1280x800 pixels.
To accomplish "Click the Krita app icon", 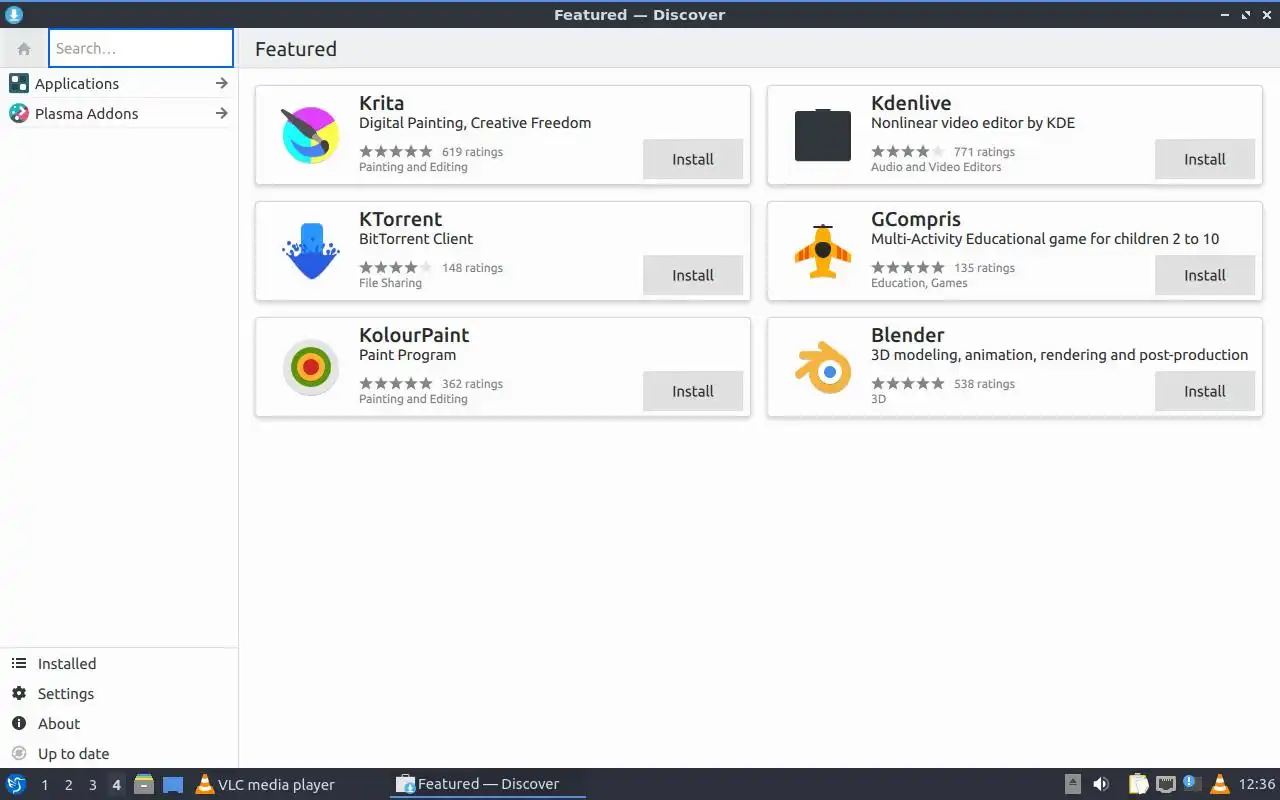I will (x=311, y=135).
